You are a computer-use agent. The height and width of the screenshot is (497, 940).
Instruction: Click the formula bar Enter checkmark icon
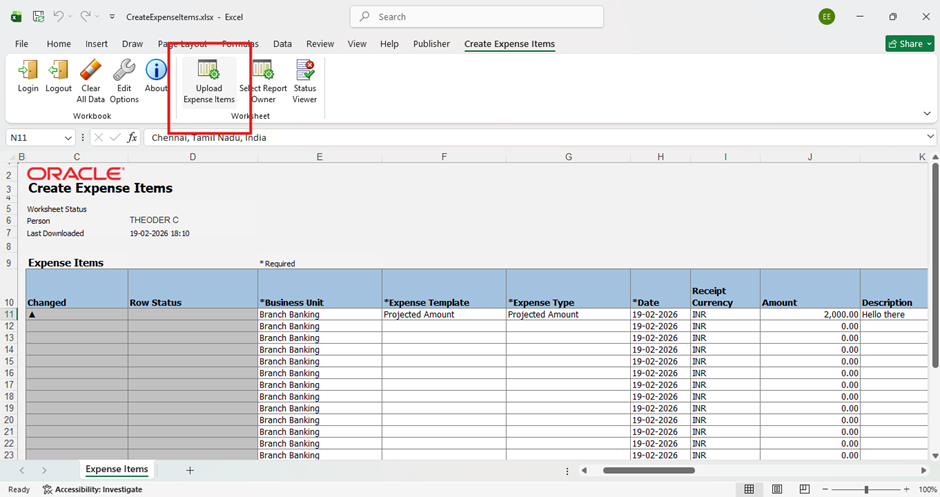point(115,137)
